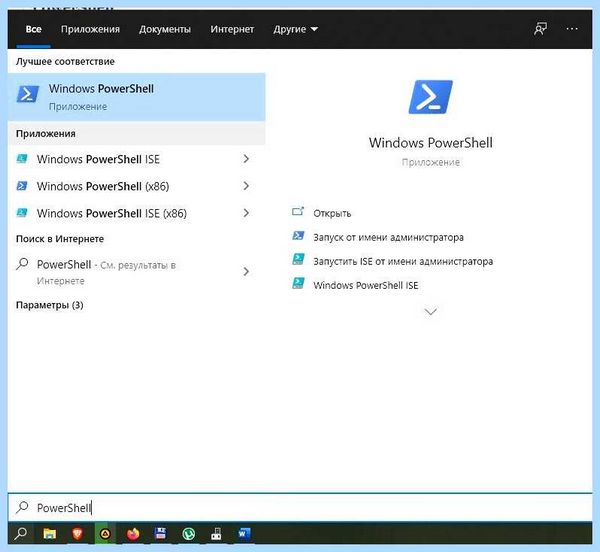Screen dimensions: 600x552
Task: Click Открыть to open PowerShell
Action: pos(332,213)
